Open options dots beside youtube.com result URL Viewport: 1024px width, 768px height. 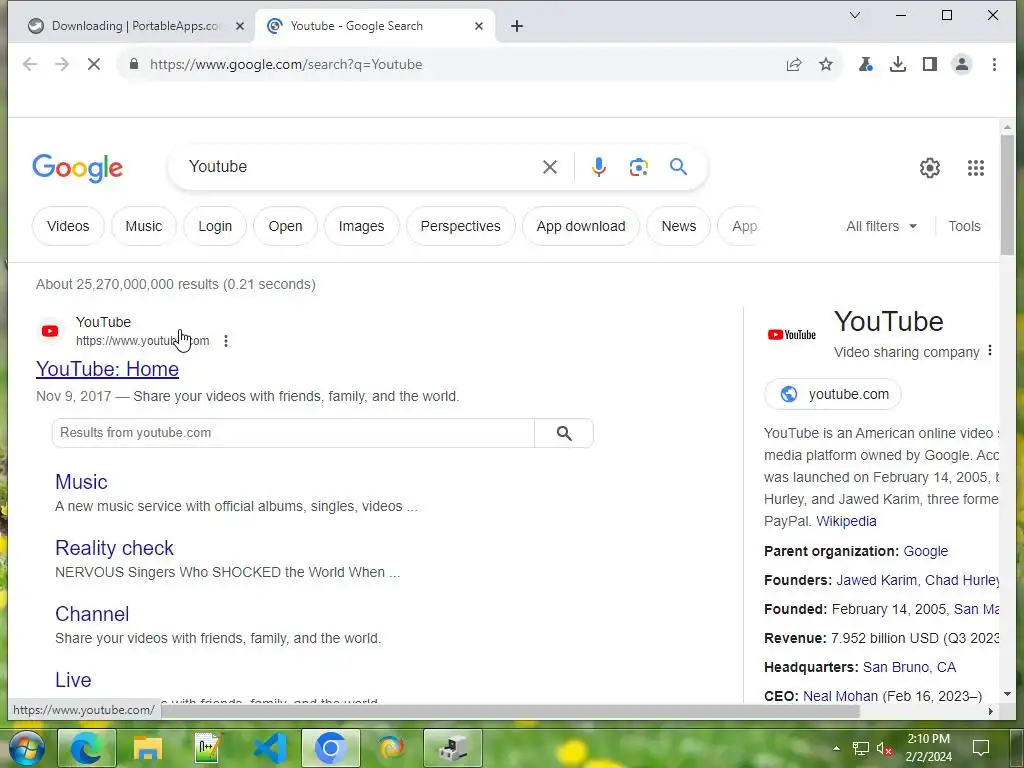click(x=226, y=341)
